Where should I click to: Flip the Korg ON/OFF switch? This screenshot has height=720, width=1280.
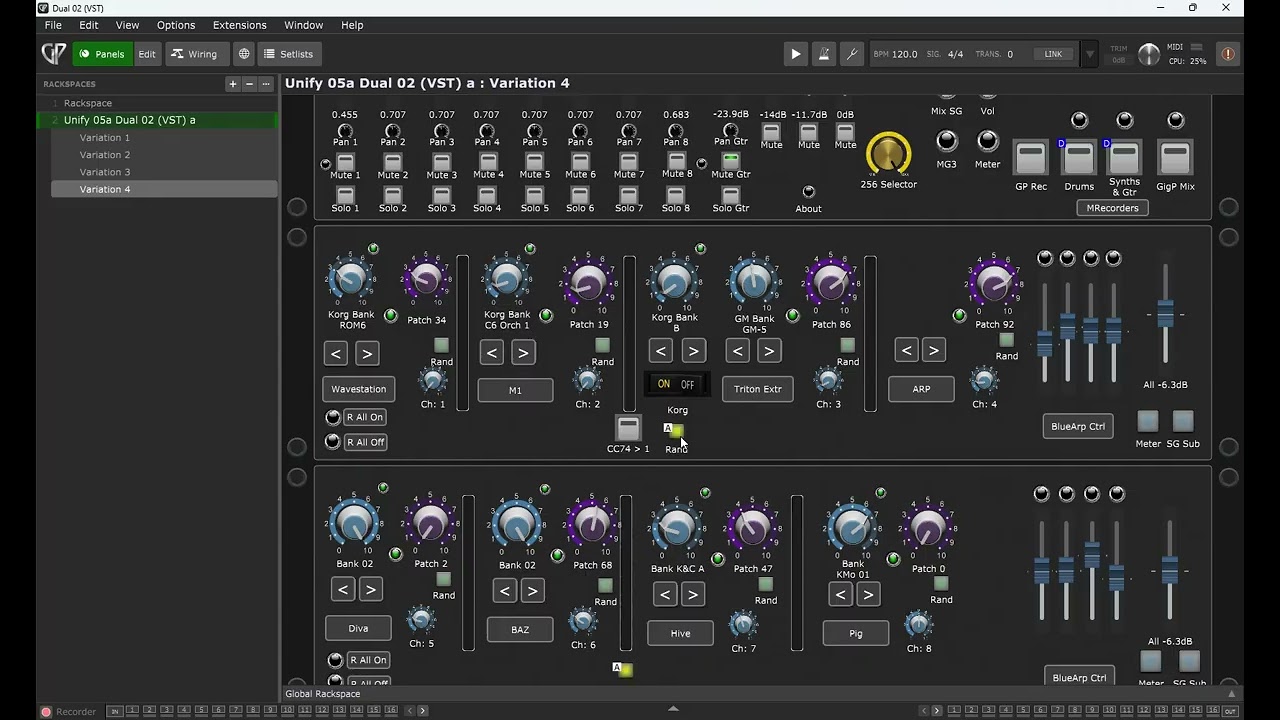(676, 384)
